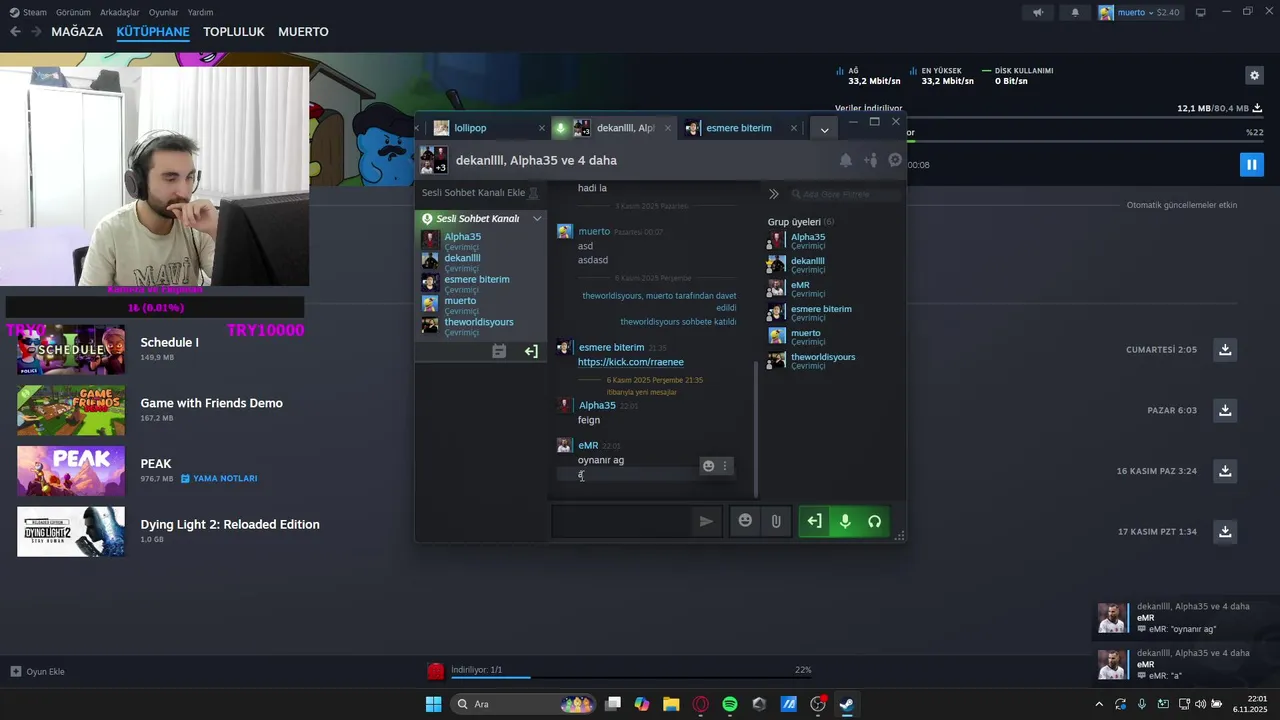1280x720 pixels.
Task: Open saved channel notes icon in sidebar
Action: (x=499, y=351)
